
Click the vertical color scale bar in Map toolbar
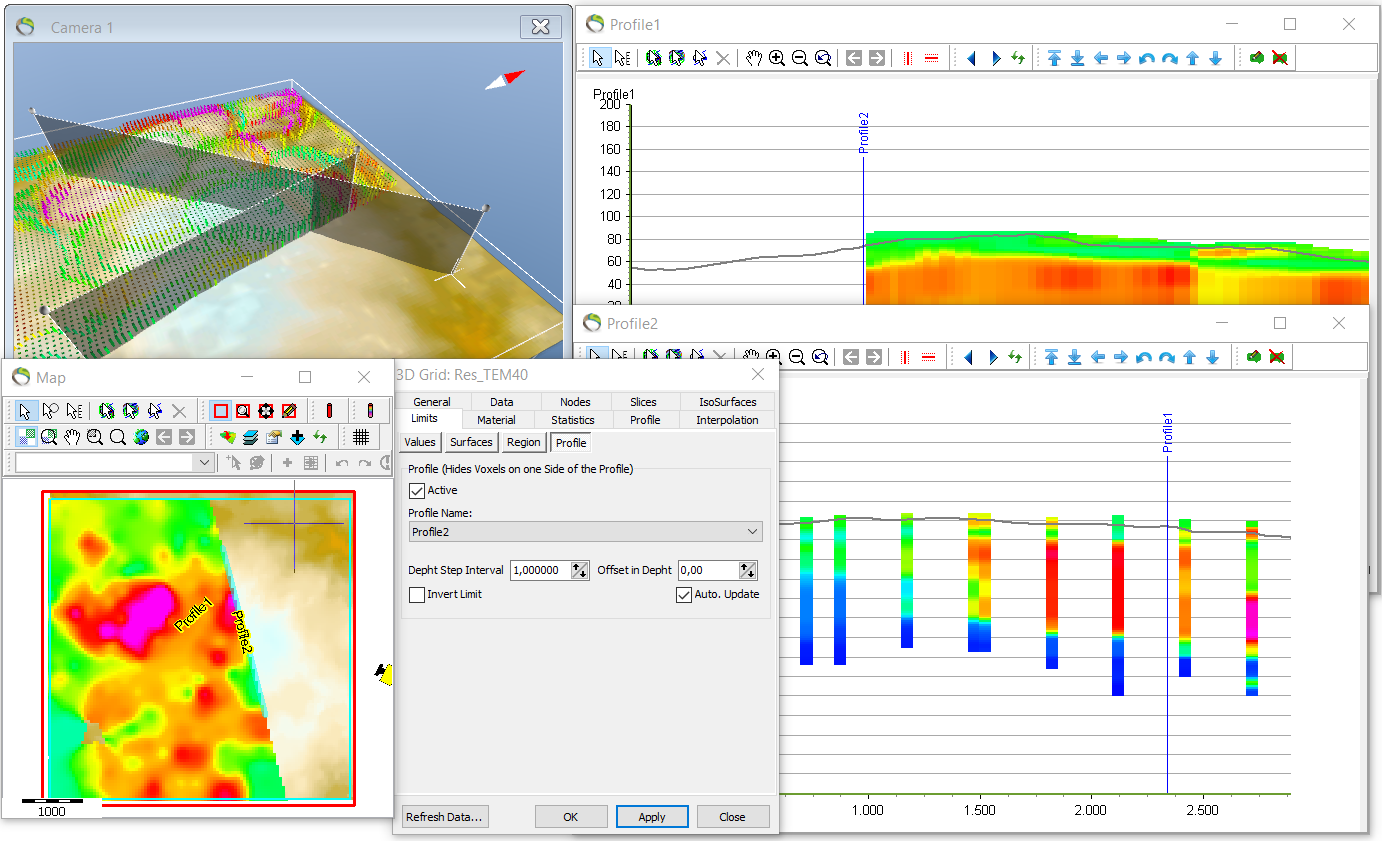[x=371, y=411]
